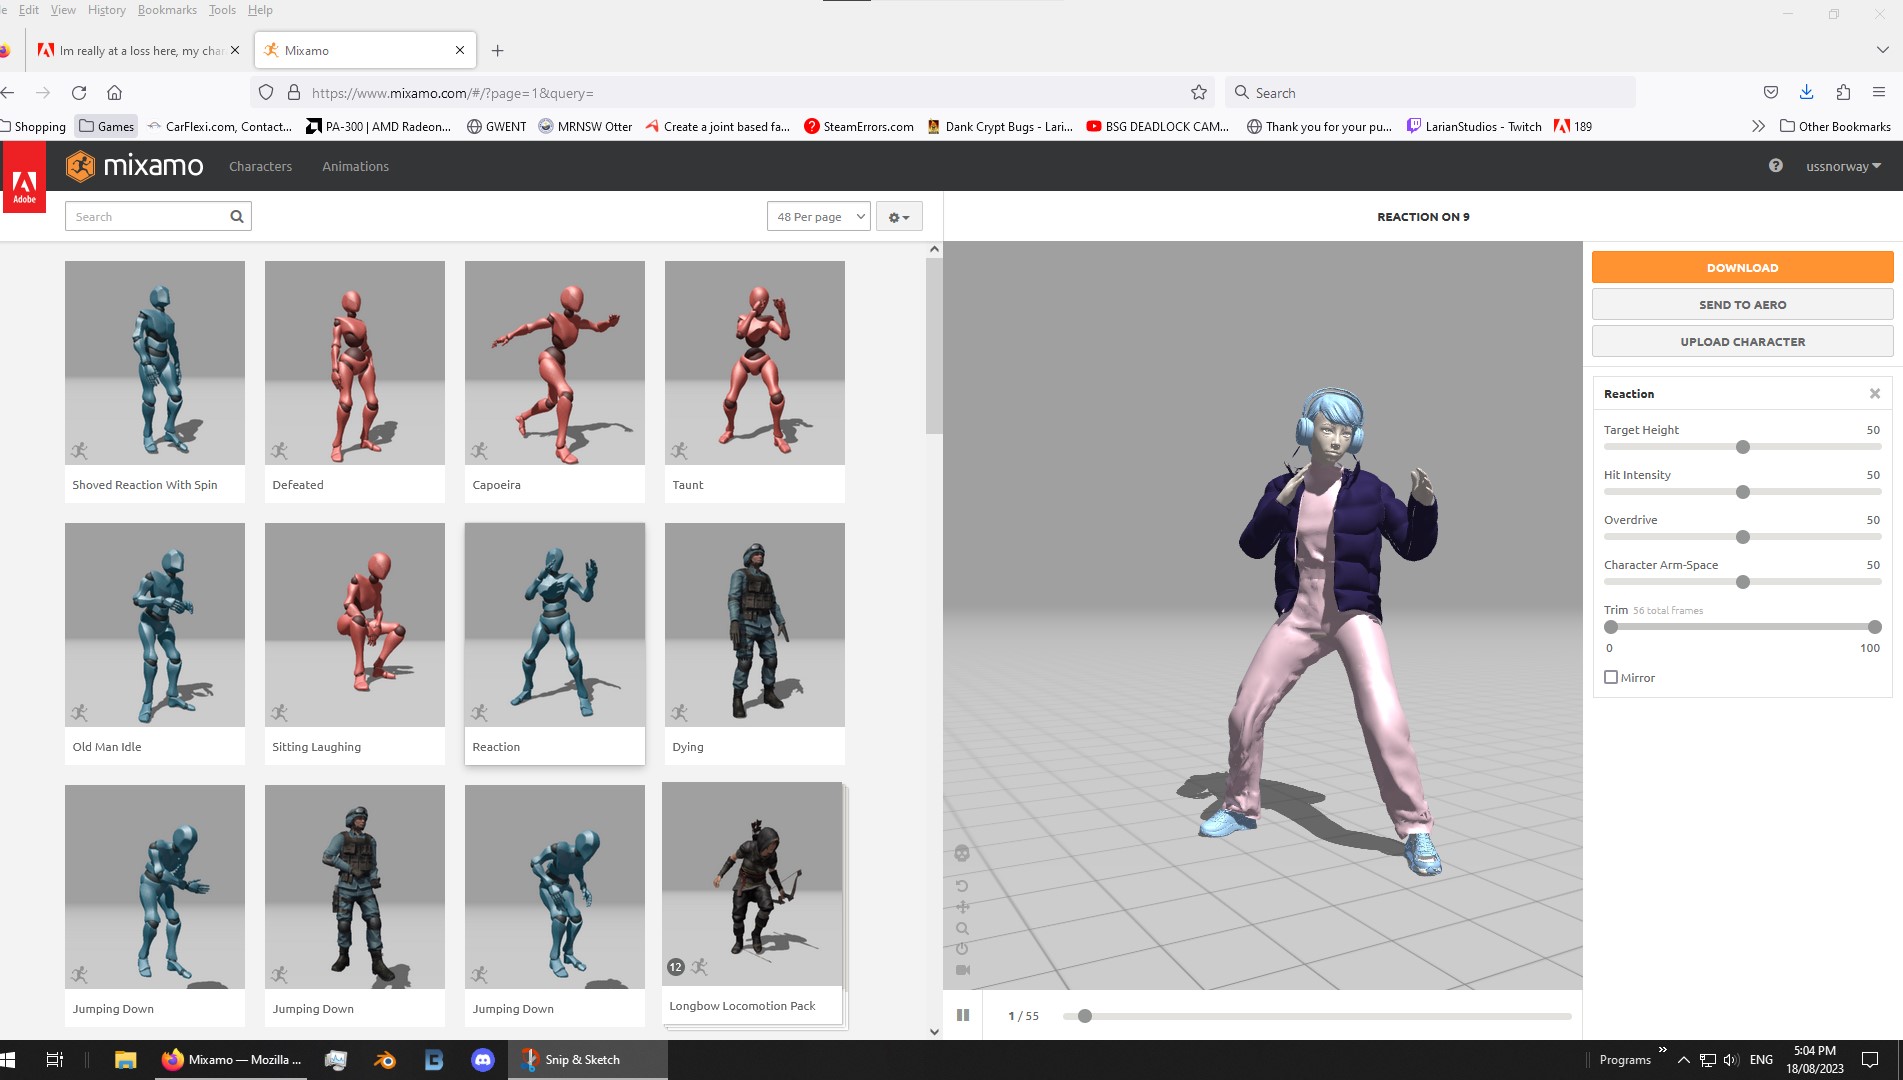Select the skull head-tracking icon in viewport

(961, 854)
